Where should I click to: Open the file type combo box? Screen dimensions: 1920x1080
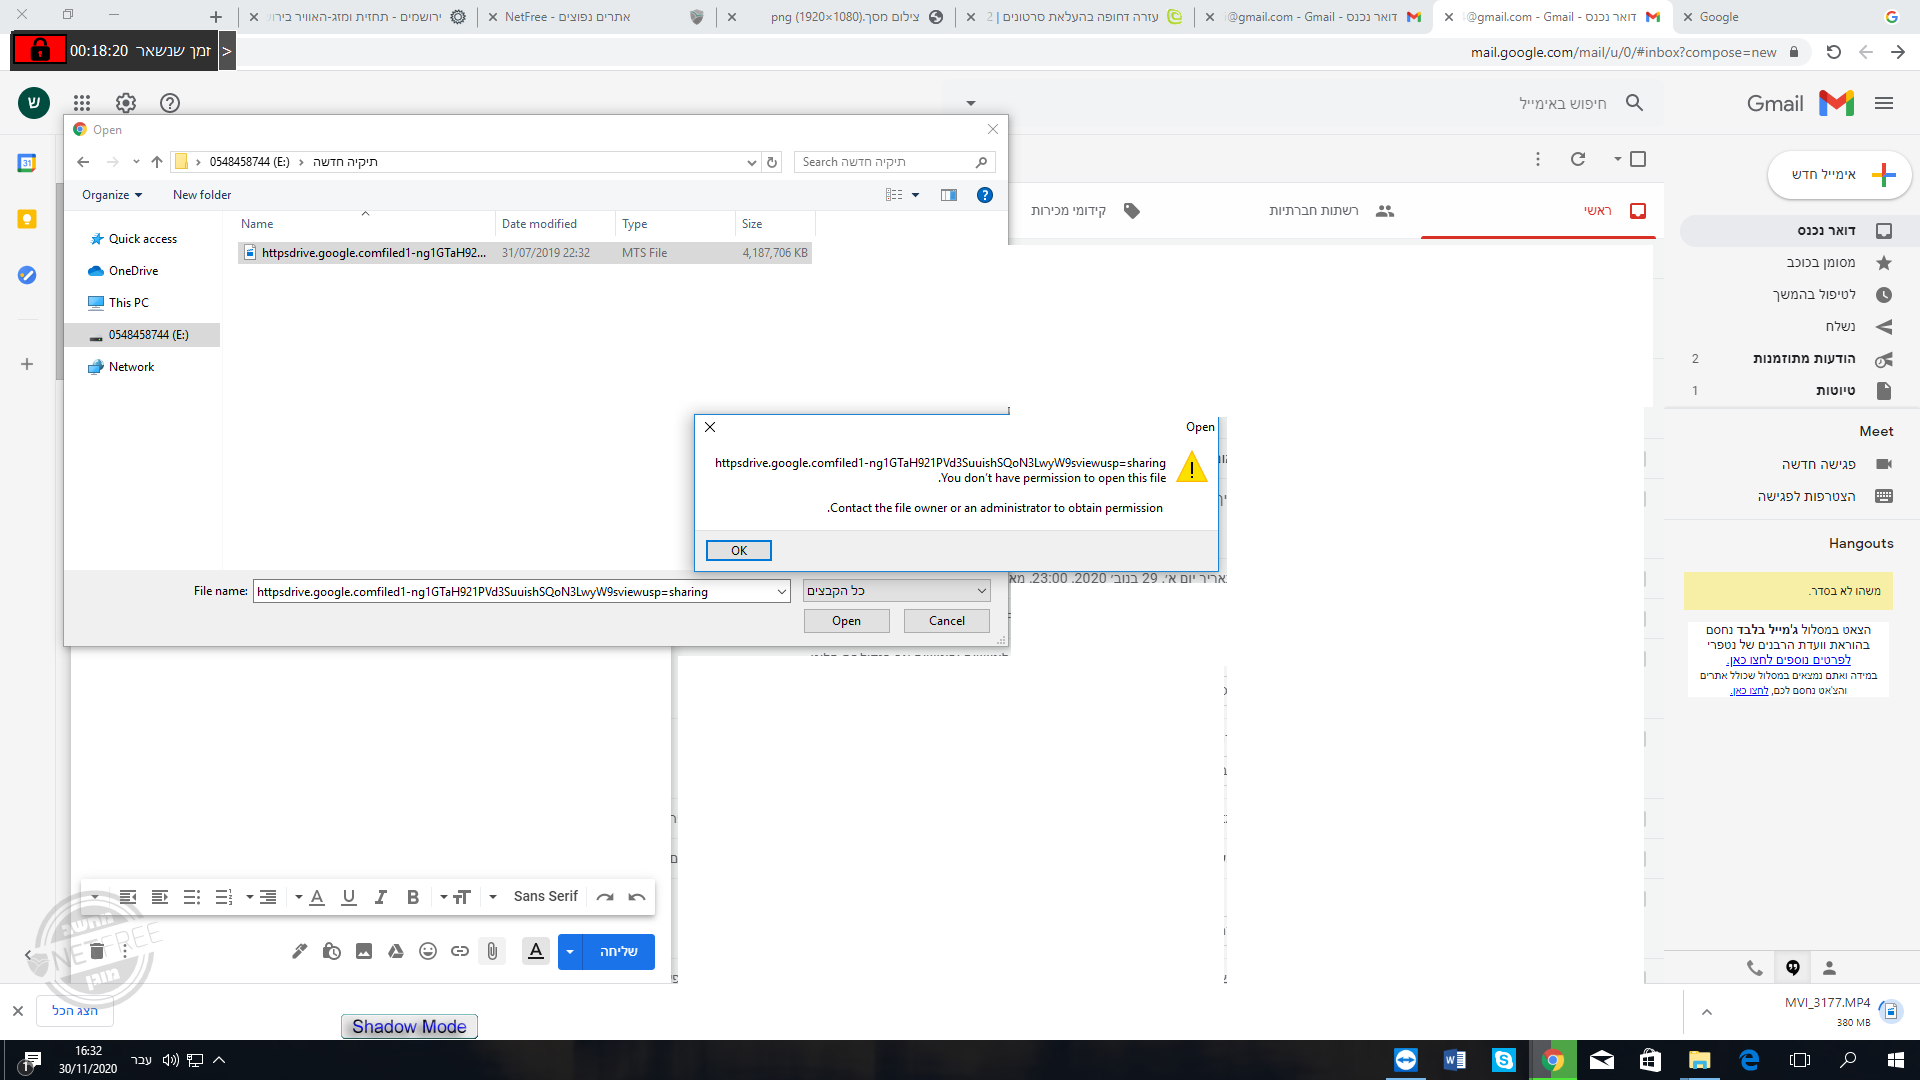point(896,591)
